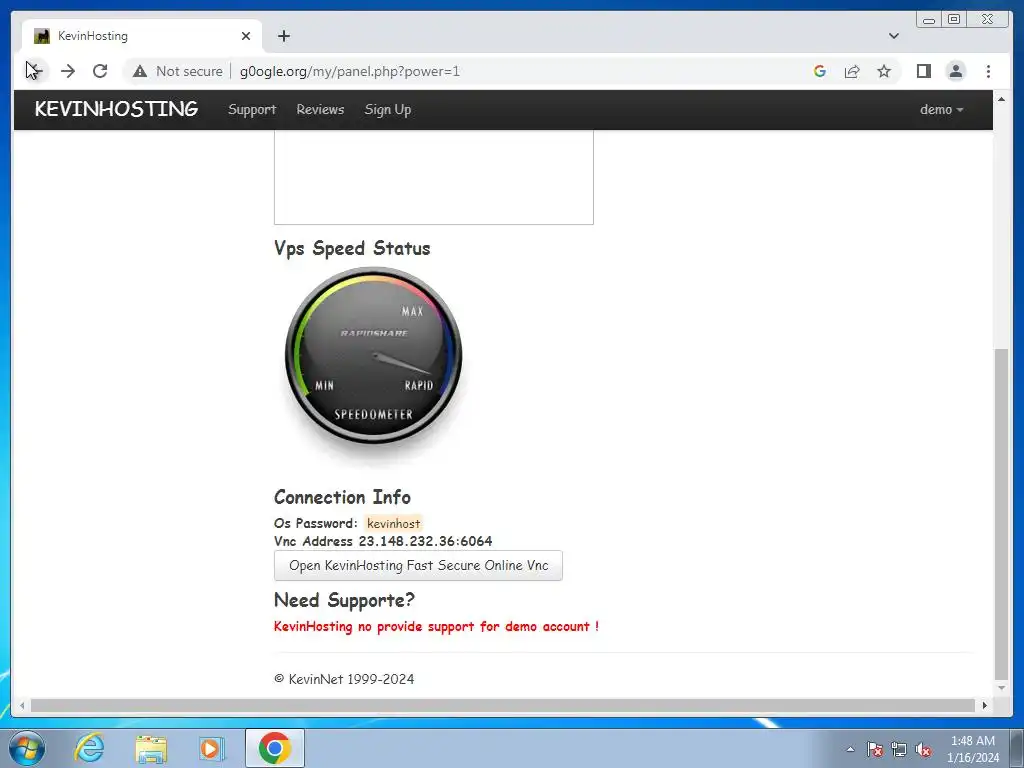Click the horizontal scrollbar right arrow
This screenshot has height=768, width=1024.
985,705
